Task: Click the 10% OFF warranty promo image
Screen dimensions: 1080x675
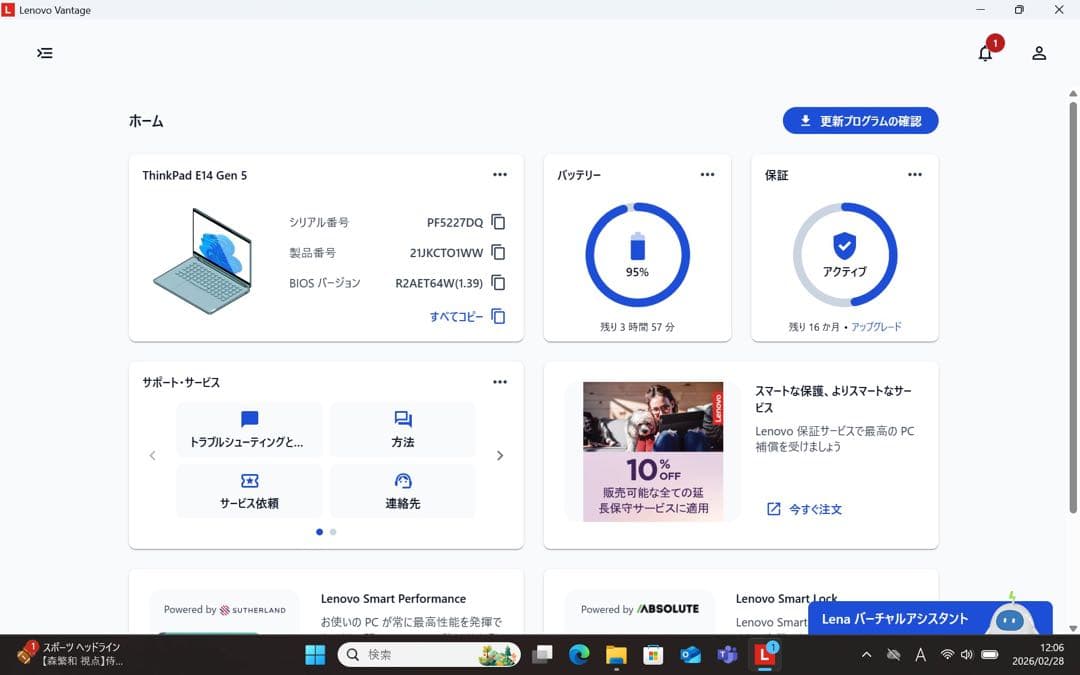Action: (653, 451)
